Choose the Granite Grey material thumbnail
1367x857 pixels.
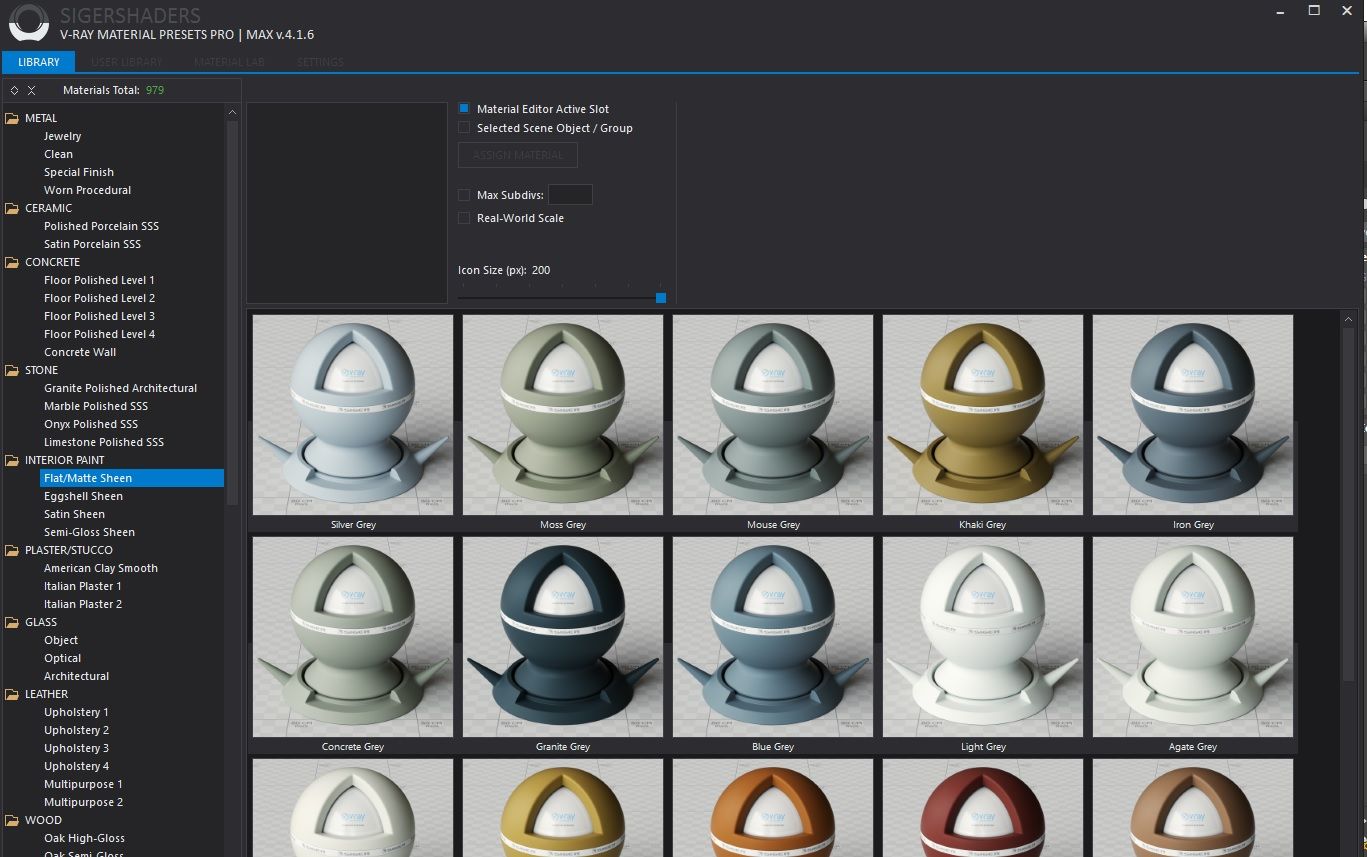pos(563,637)
